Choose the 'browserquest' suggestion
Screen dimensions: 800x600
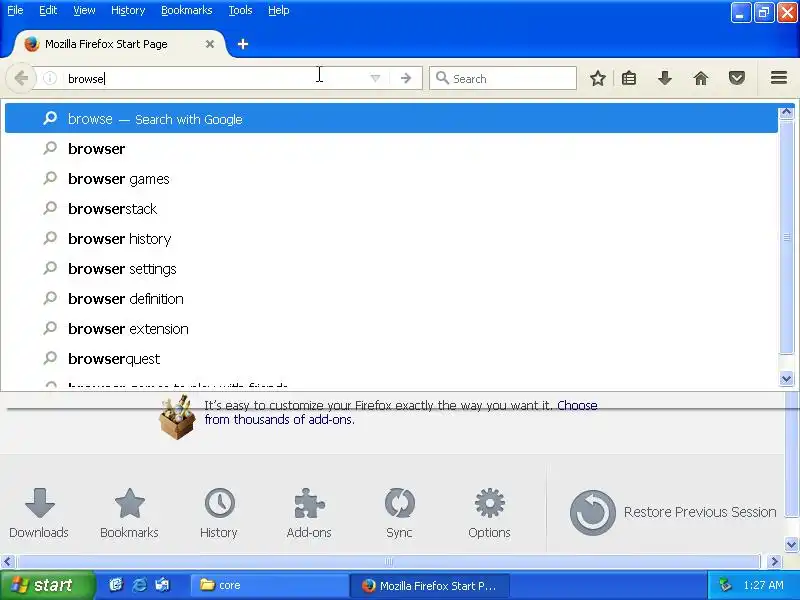pos(391,359)
